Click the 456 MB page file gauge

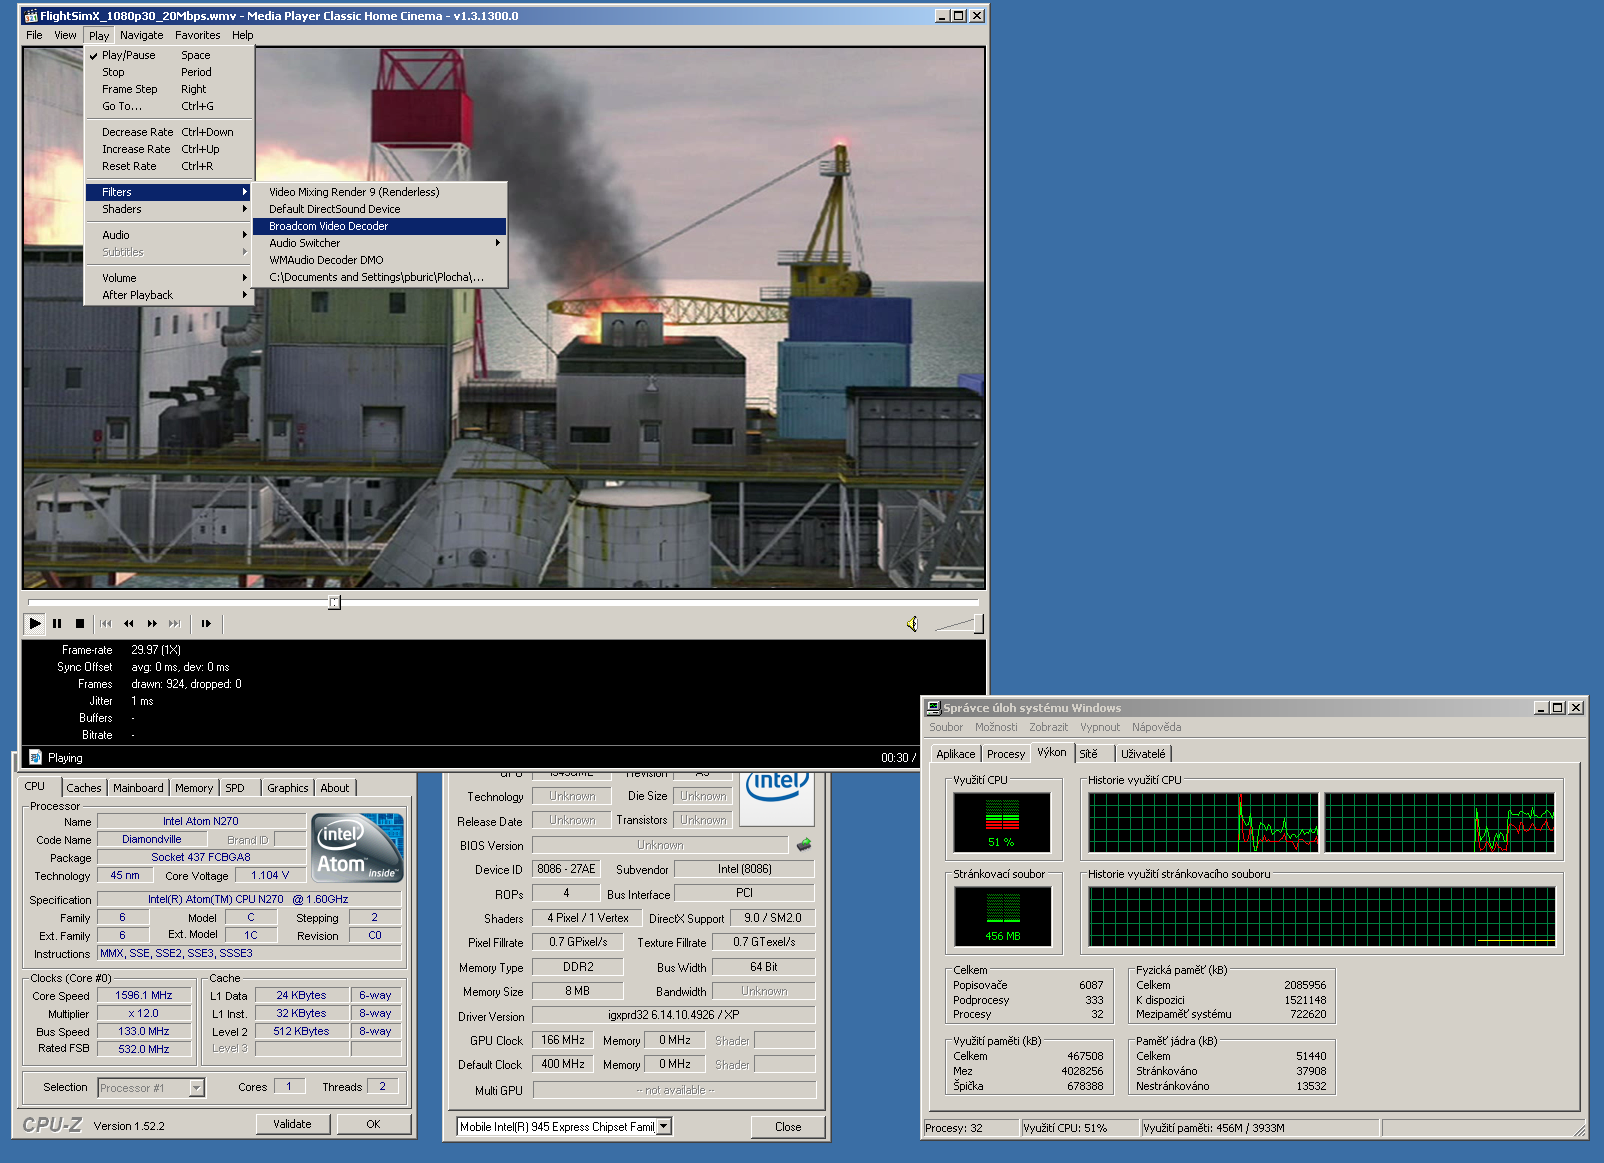point(1002,916)
